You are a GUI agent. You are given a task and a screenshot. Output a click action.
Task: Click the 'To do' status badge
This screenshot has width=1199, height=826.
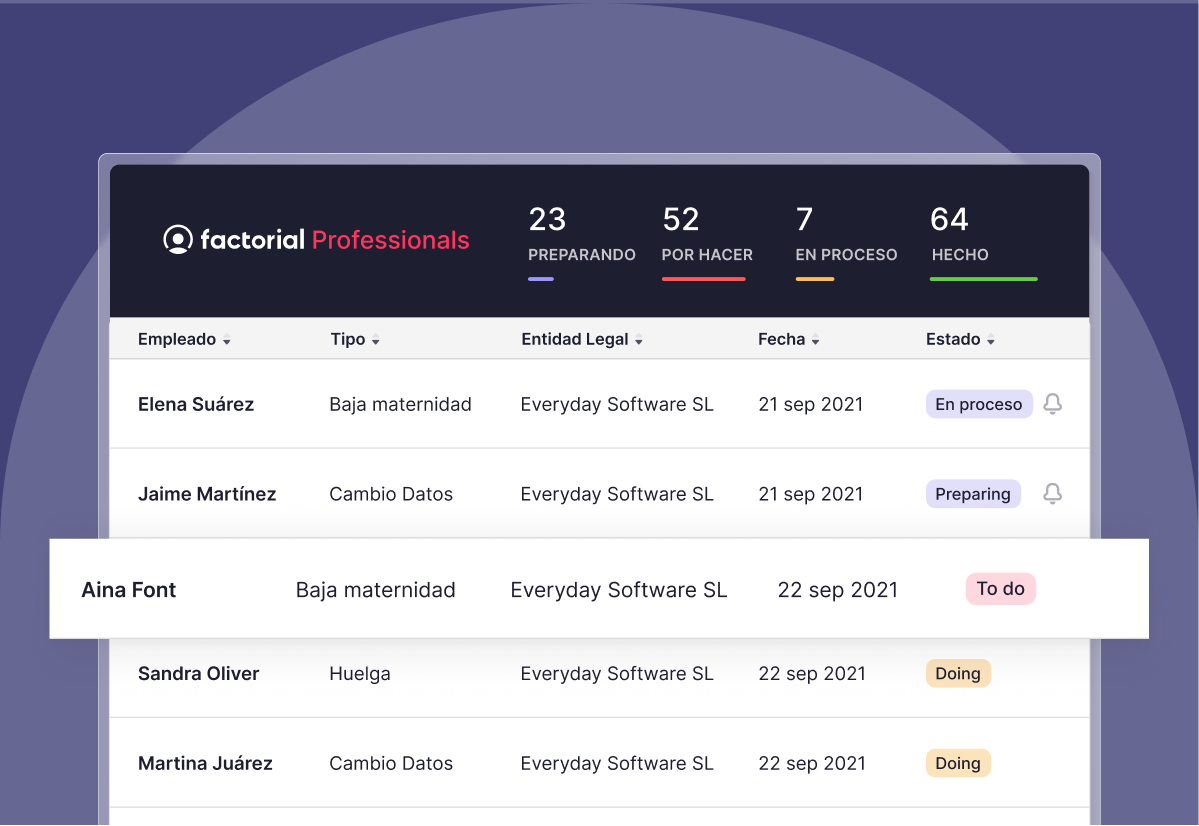[1000, 589]
